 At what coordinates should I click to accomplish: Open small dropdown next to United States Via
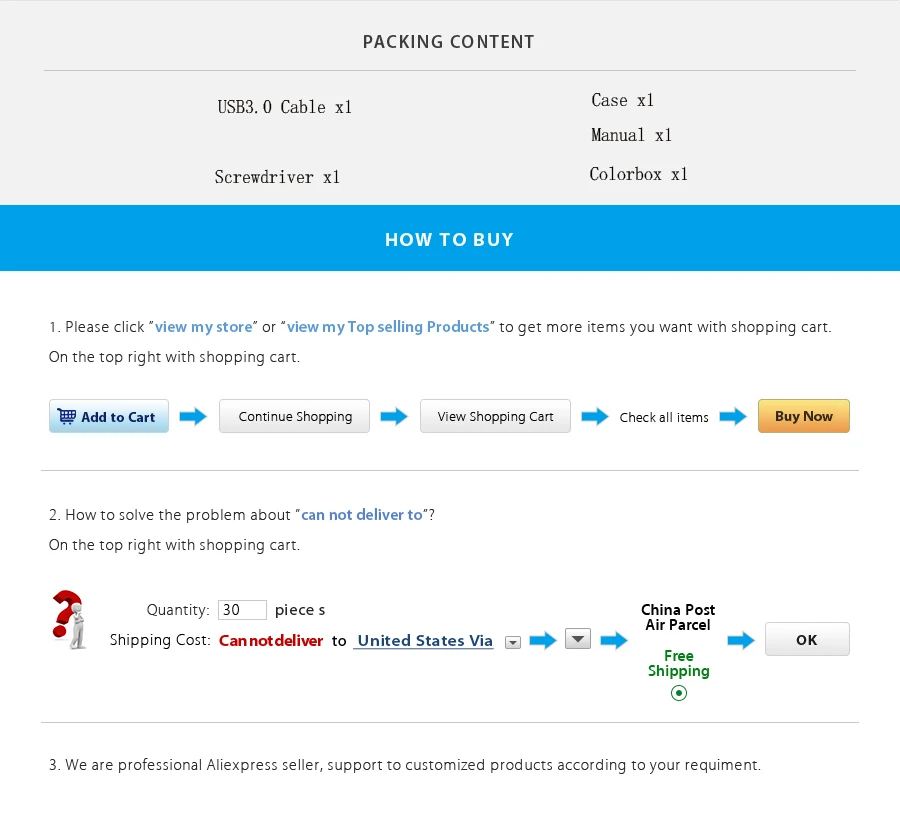pos(512,642)
